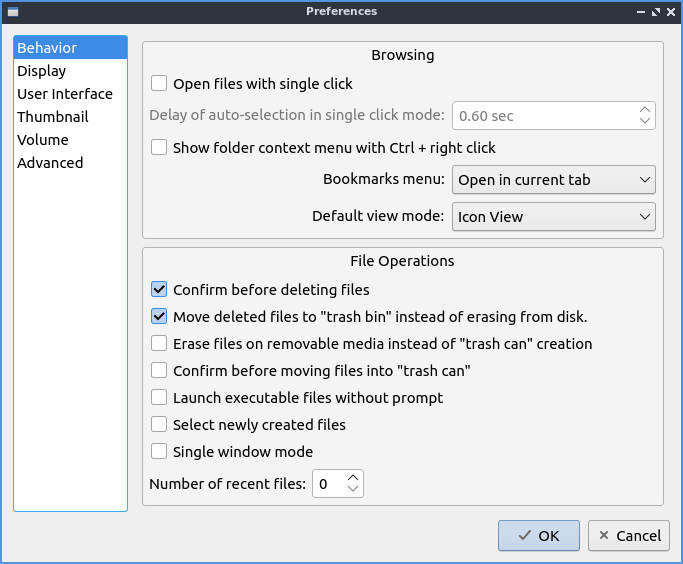Expand the Default view mode dropdown
The width and height of the screenshot is (683, 564).
point(554,216)
